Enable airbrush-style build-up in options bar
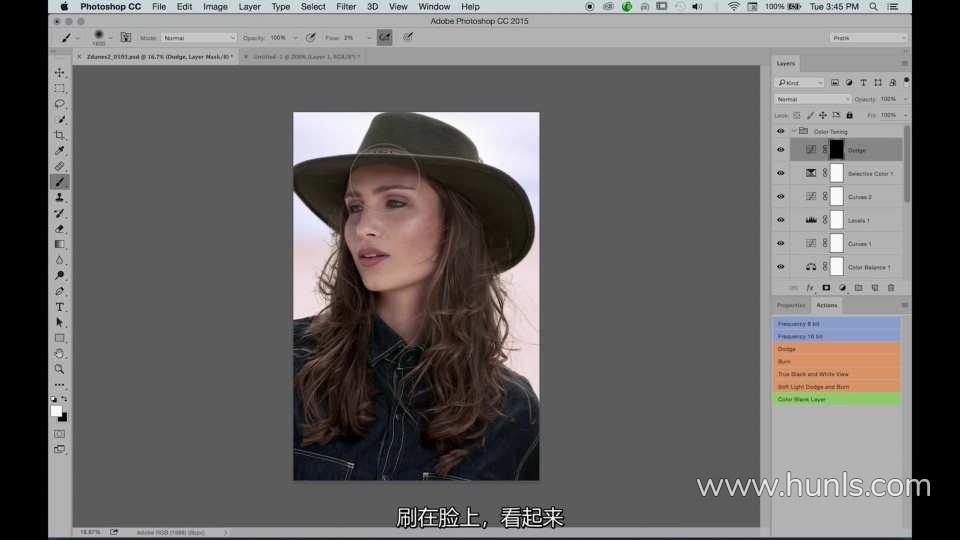This screenshot has height=540, width=960. [x=384, y=38]
